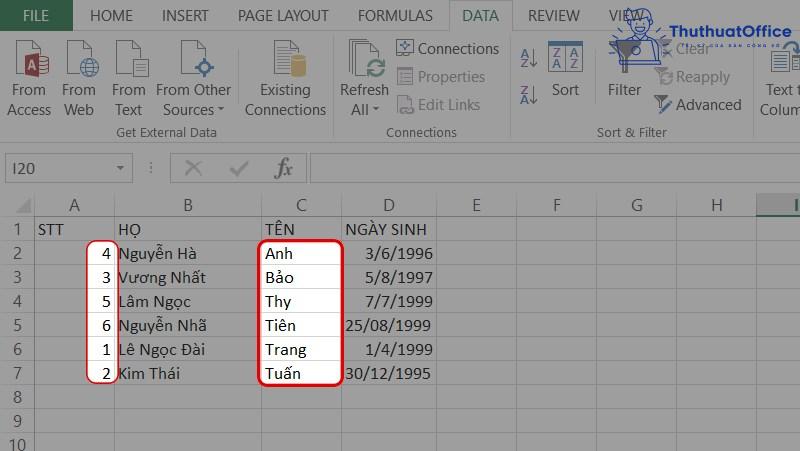Select date cell 25/08/1999

[x=389, y=325]
